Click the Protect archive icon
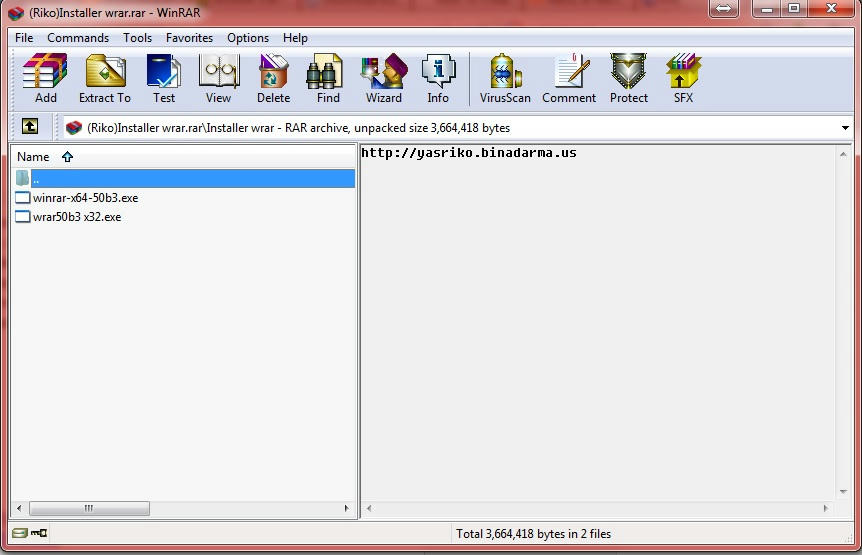Screen dimensions: 862x555 [629, 78]
